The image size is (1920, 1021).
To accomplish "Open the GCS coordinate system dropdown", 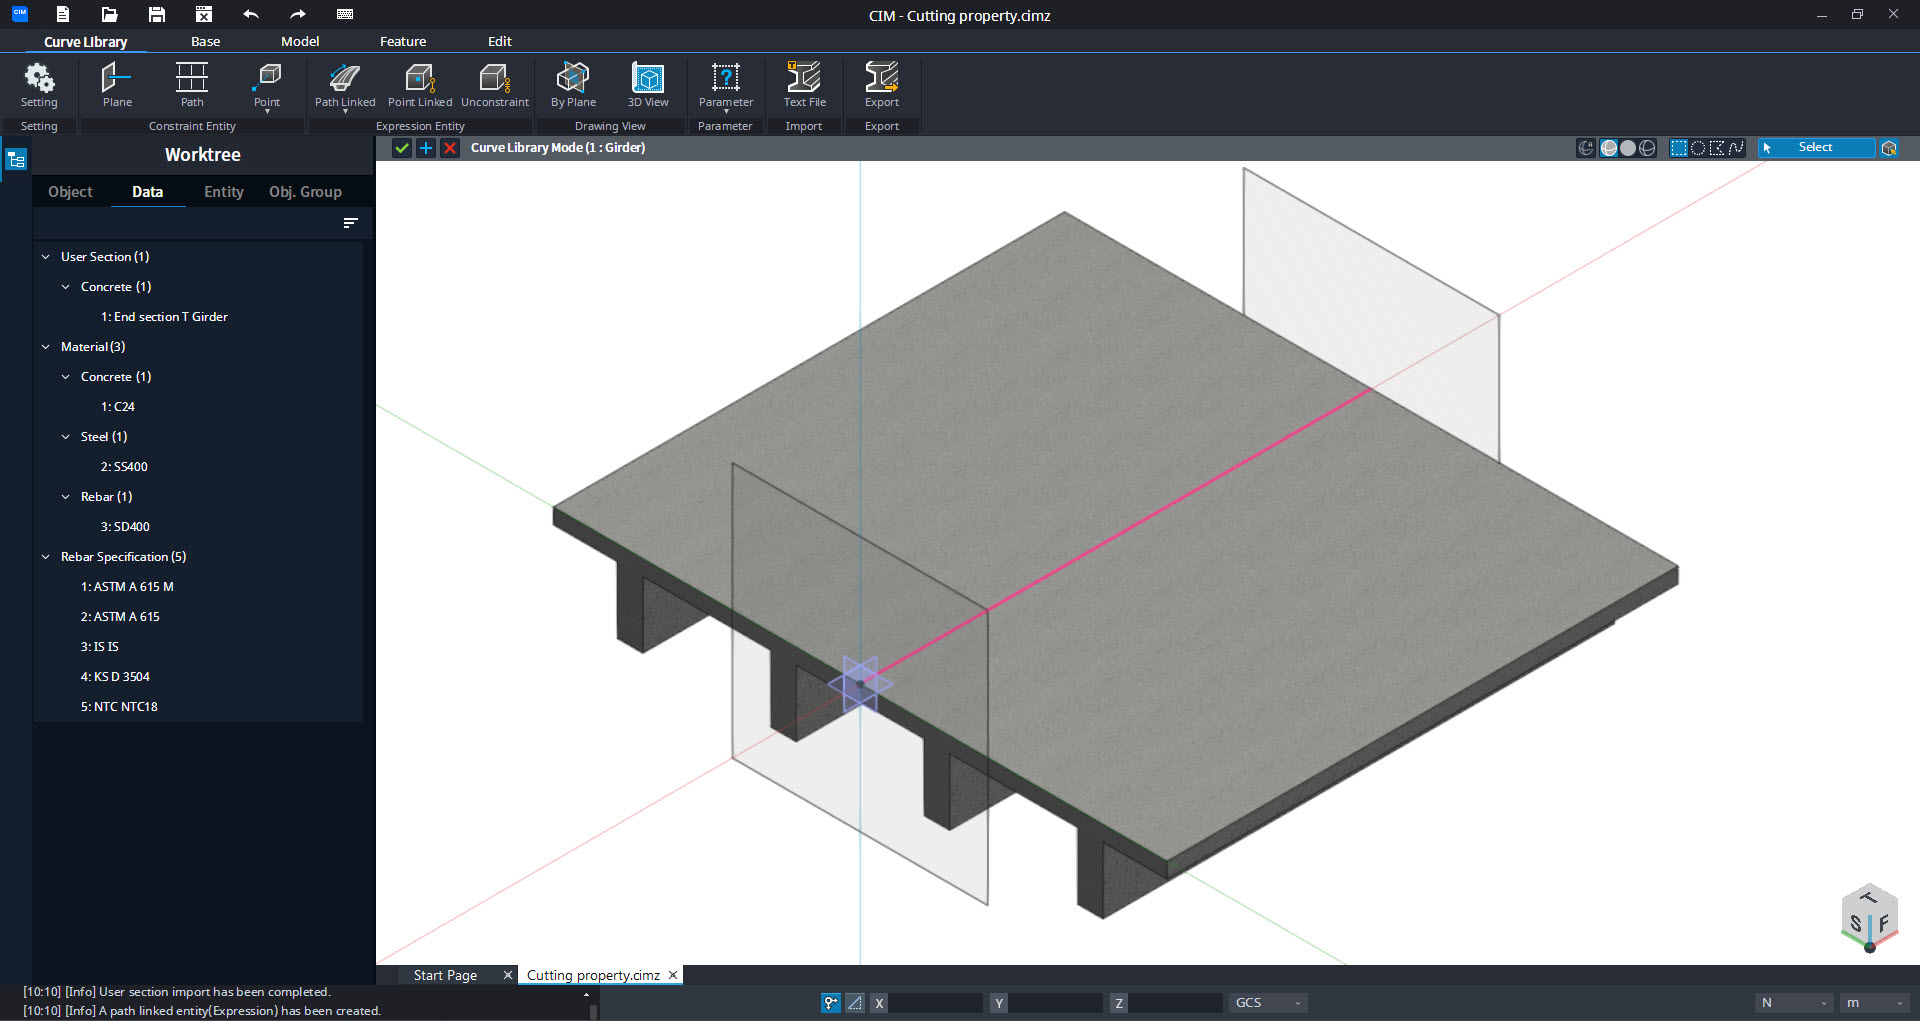I will click(1268, 1003).
